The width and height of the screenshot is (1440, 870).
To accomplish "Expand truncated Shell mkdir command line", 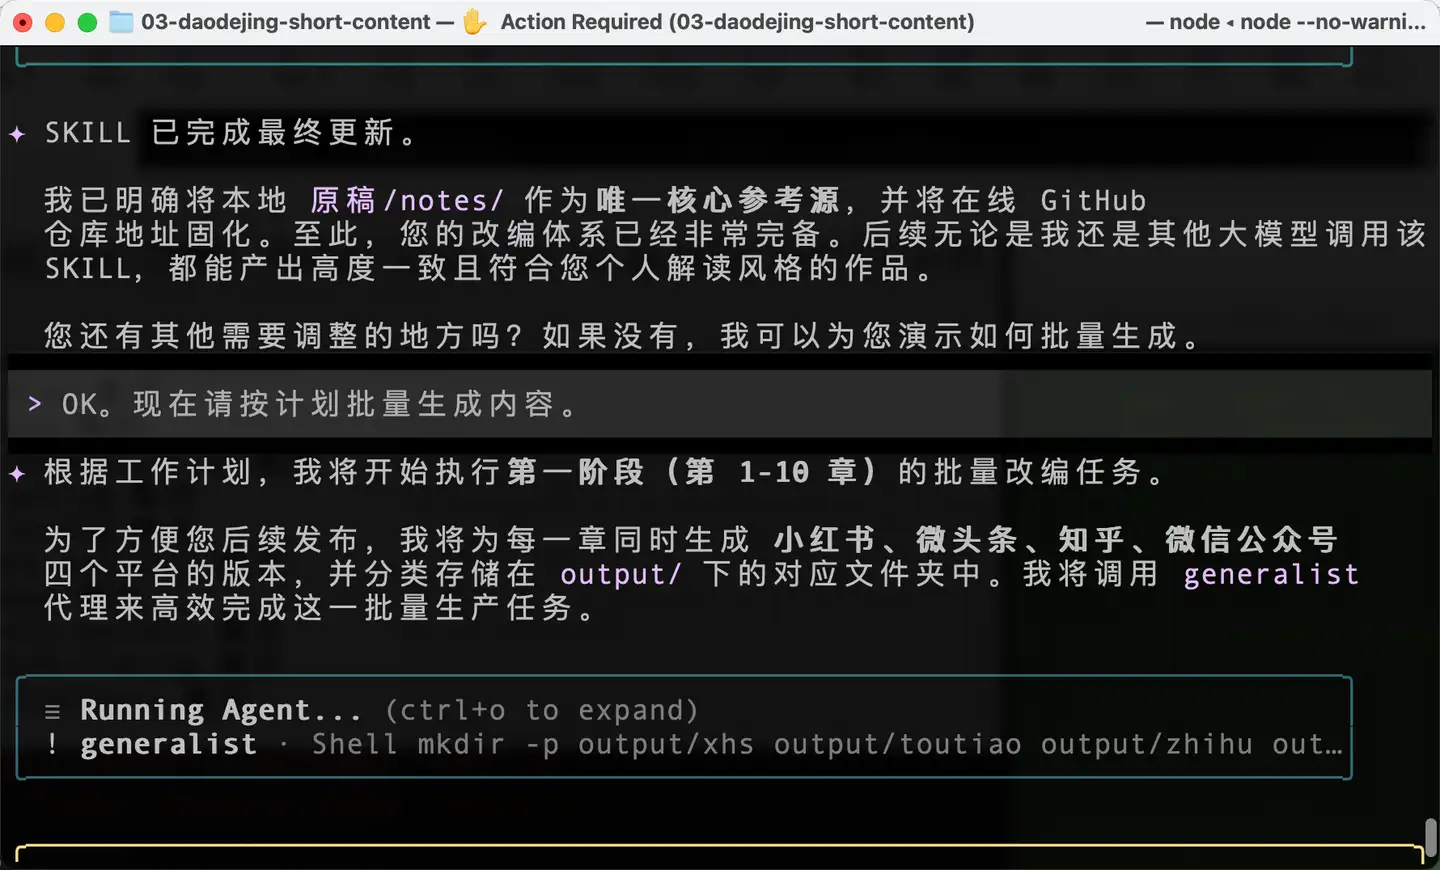I will tap(827, 744).
